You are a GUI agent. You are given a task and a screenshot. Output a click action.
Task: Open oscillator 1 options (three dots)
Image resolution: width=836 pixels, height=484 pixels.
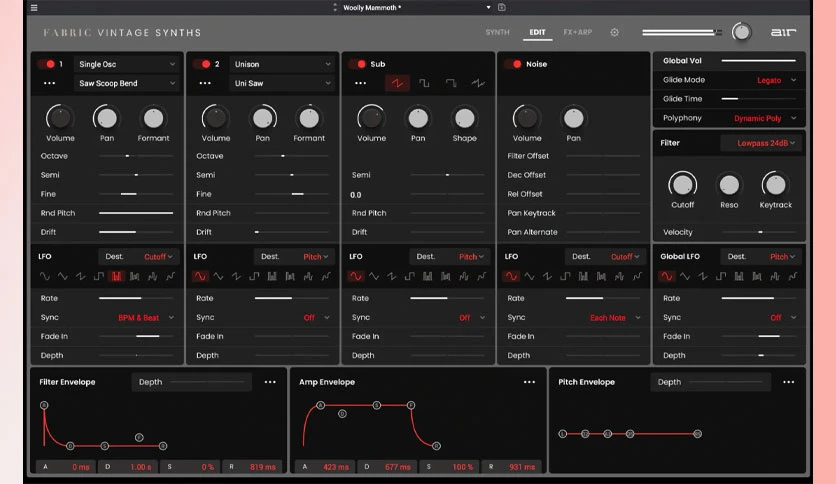point(50,83)
